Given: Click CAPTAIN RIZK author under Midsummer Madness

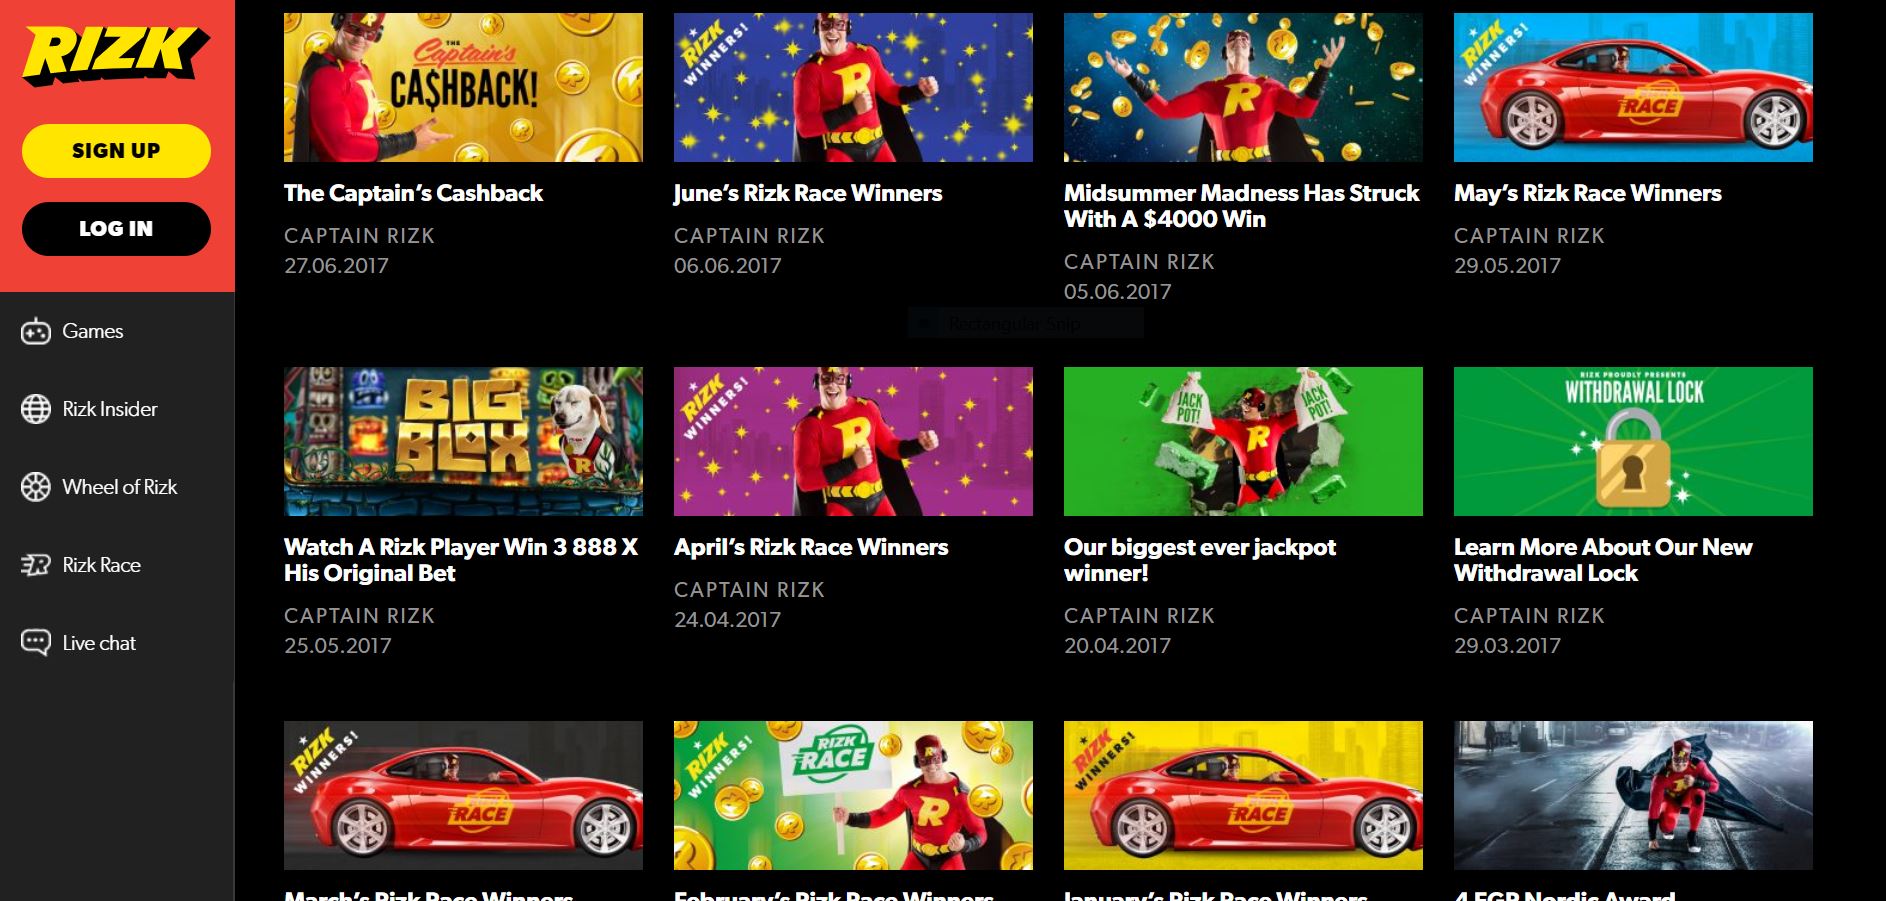Looking at the screenshot, I should coord(1139,262).
